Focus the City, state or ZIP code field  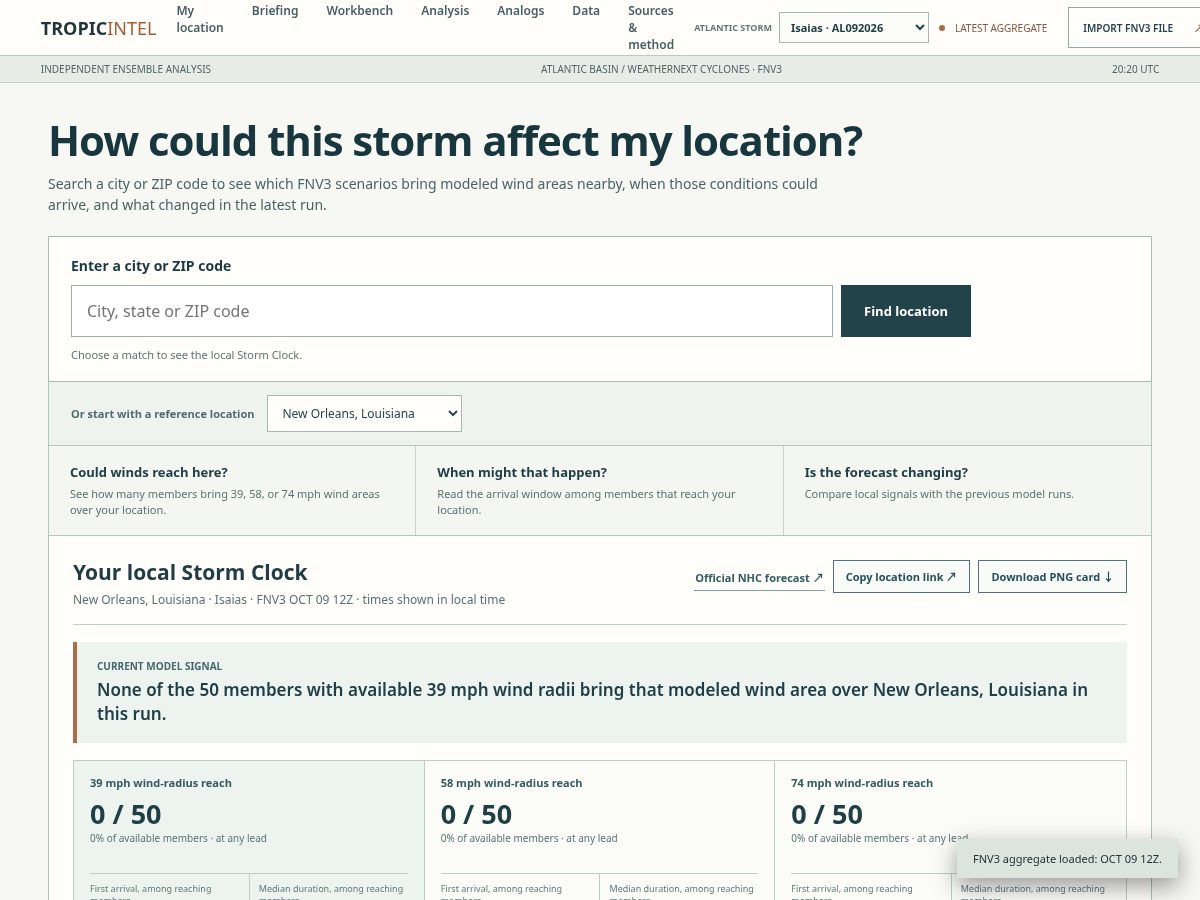tap(452, 311)
